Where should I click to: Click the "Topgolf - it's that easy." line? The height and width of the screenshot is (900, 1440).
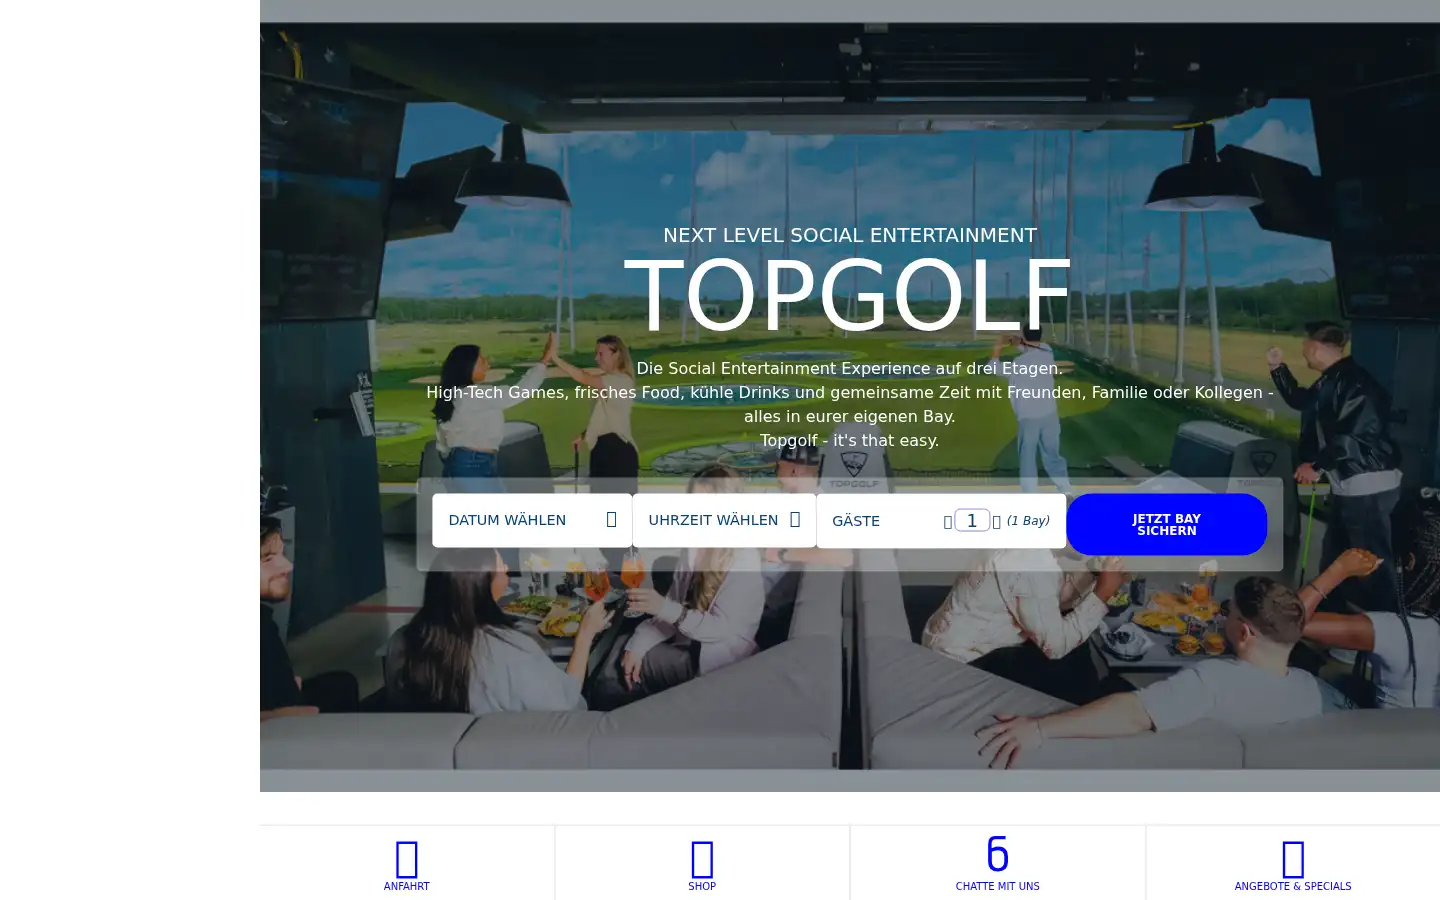coord(849,440)
